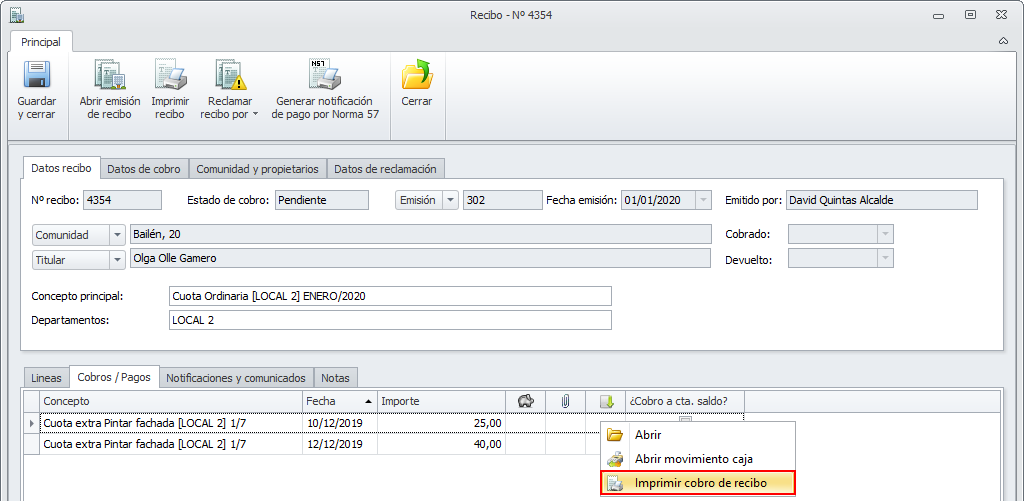1024x501 pixels.
Task: Open the Cobrado date dropdown
Action: tap(885, 234)
